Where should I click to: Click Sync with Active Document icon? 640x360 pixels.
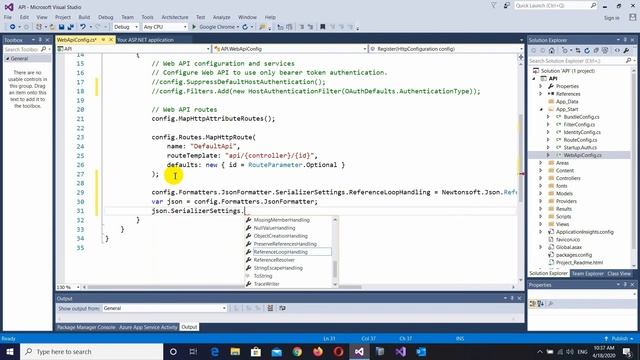[x=578, y=51]
